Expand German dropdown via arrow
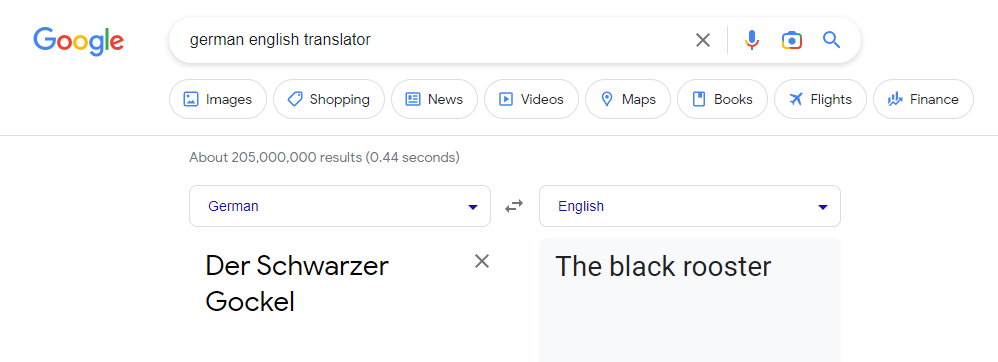 click(x=472, y=207)
